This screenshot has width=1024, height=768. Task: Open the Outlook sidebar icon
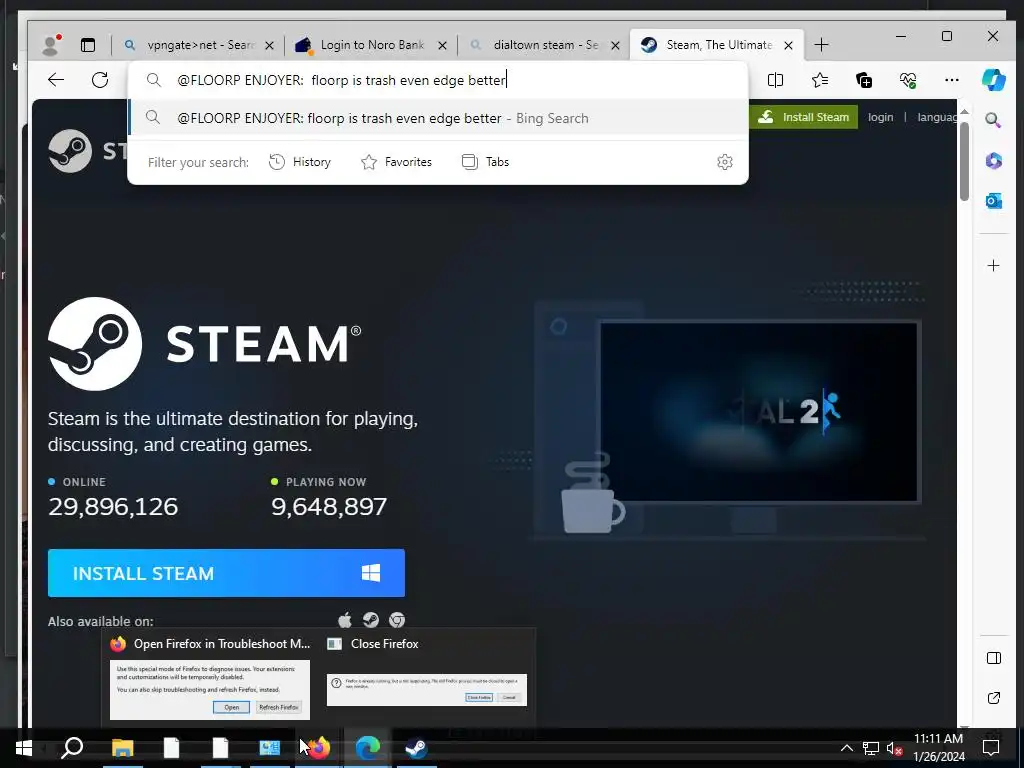point(993,200)
